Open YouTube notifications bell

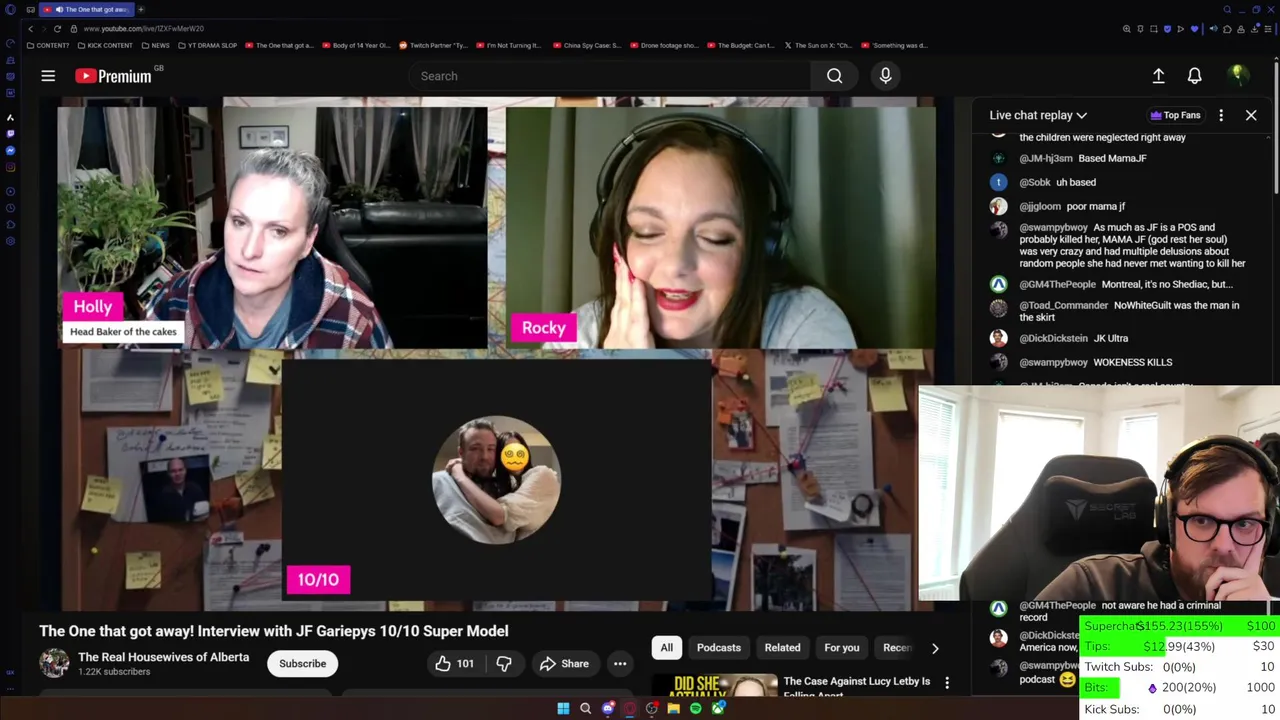(x=1194, y=76)
